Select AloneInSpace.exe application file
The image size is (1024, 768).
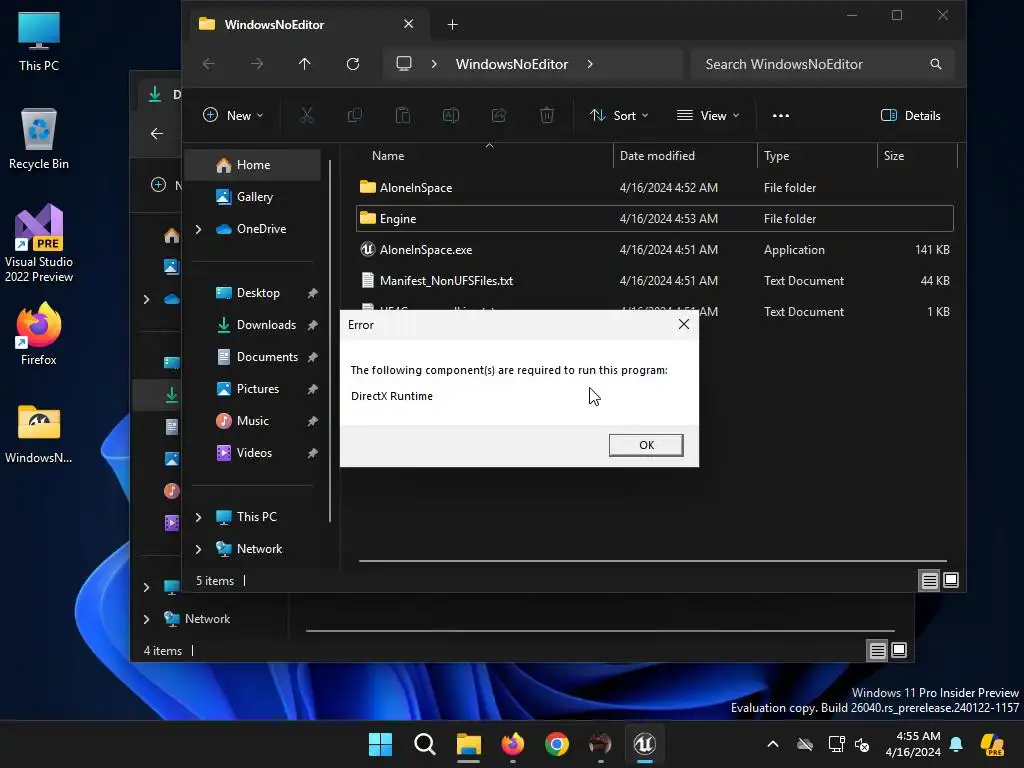pyautogui.click(x=655, y=249)
